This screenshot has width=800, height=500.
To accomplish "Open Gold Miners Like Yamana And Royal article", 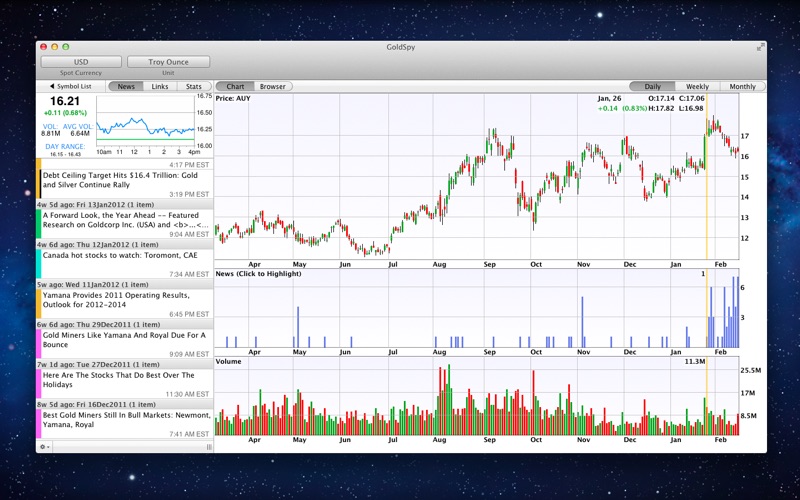I will click(x=125, y=343).
